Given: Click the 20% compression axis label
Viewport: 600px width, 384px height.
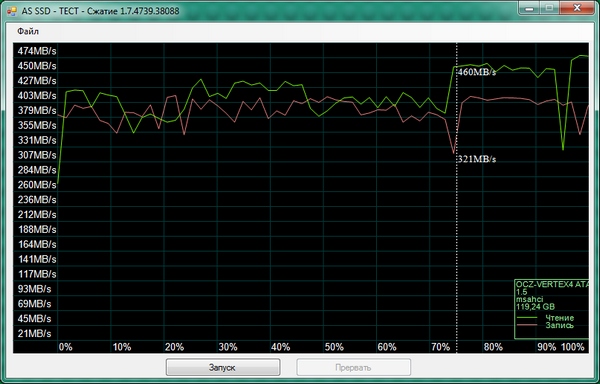Looking at the screenshot, I should 174,347.
